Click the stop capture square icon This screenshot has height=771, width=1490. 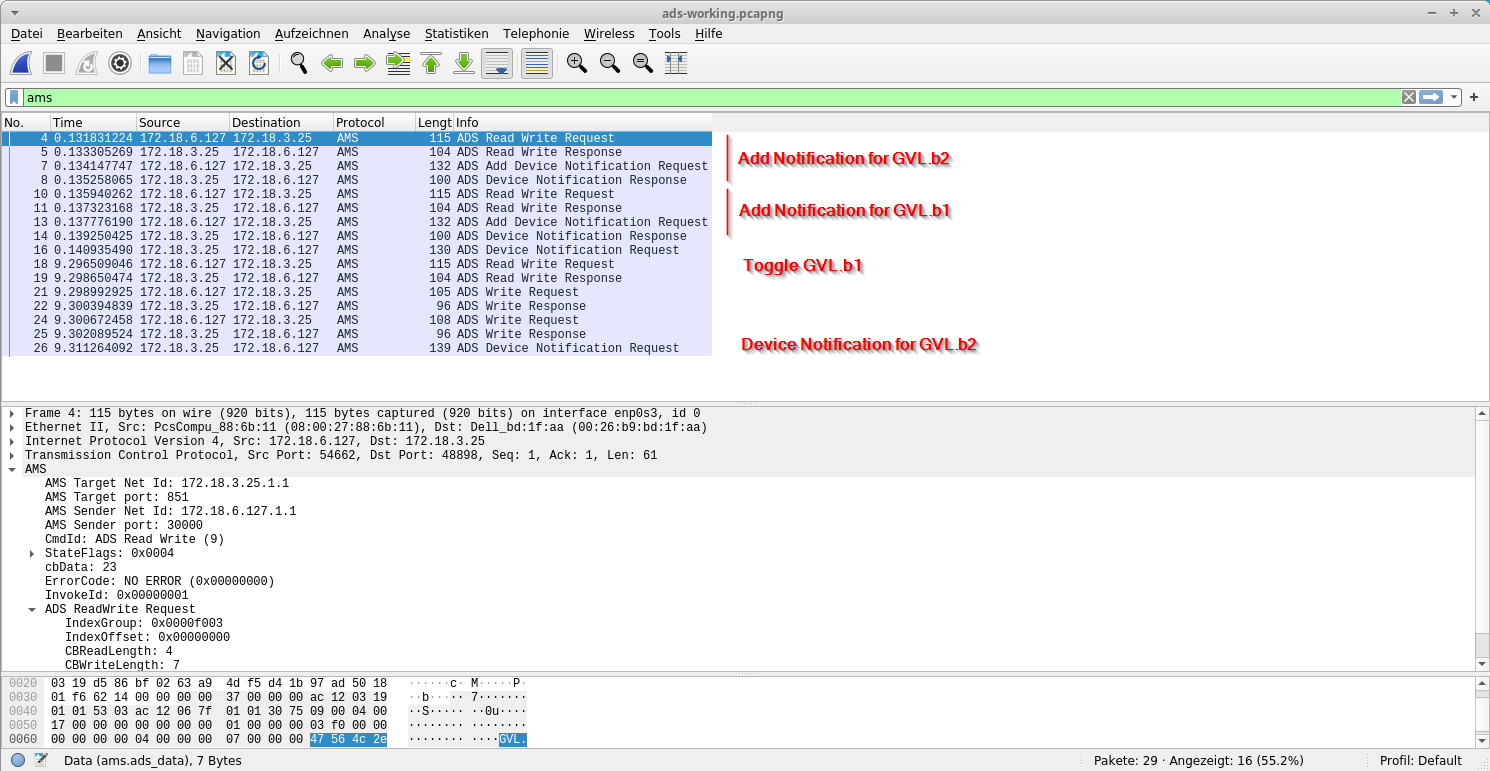[x=54, y=64]
